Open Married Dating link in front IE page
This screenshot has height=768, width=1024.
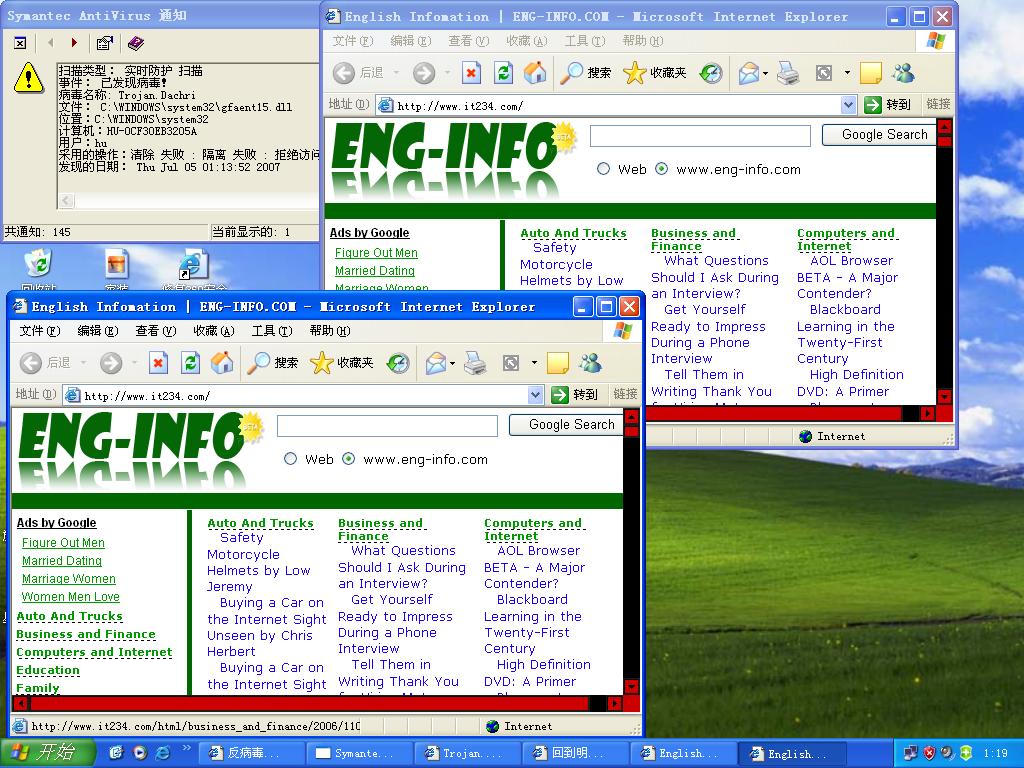point(62,561)
